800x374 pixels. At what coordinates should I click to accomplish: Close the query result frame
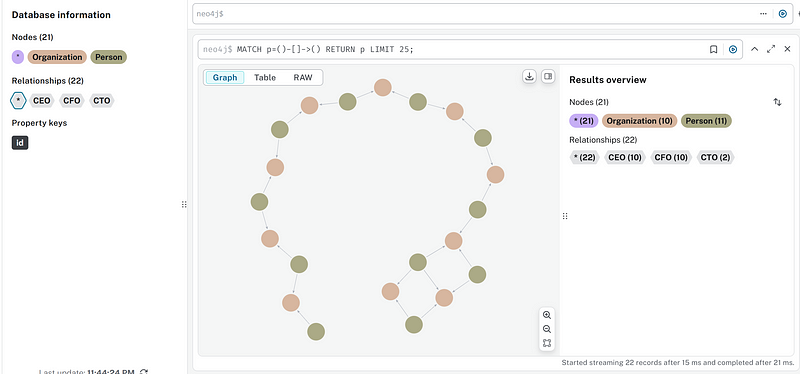(787, 49)
